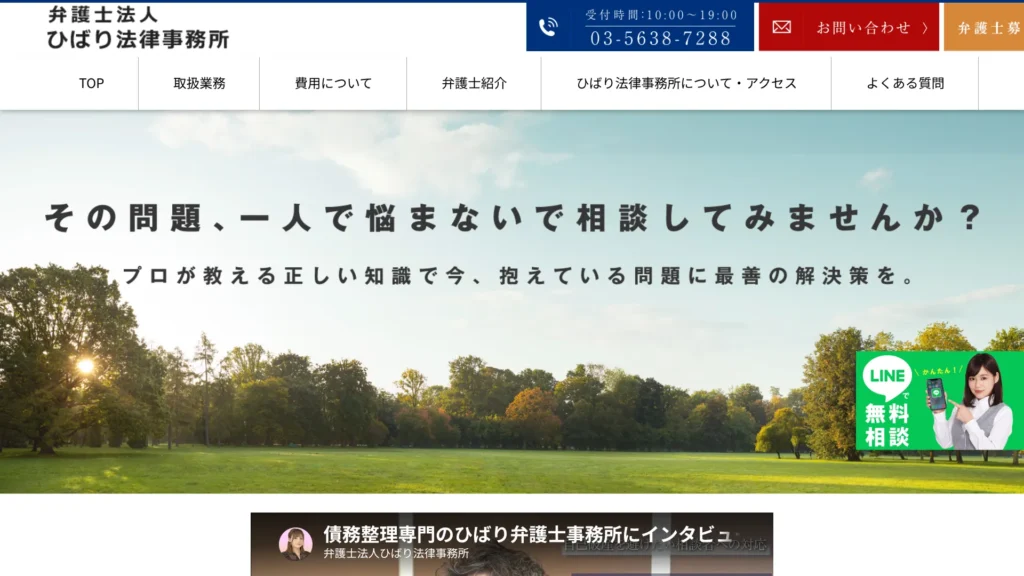The image size is (1024, 576).
Task: Open the 取扱業務 navigation menu
Action: (199, 84)
